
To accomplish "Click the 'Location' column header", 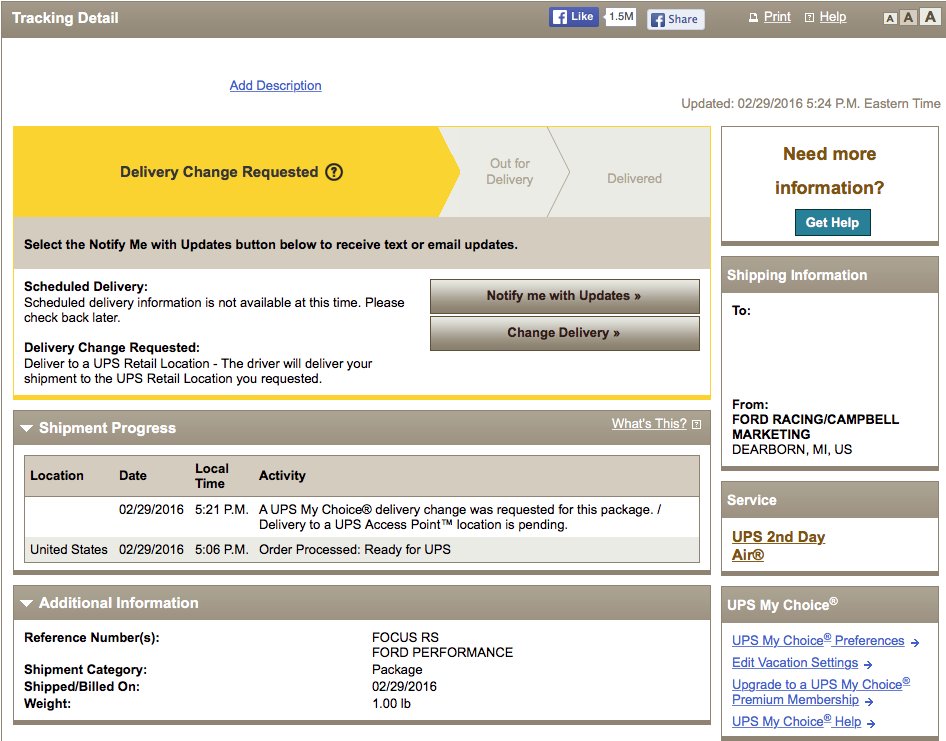I will pos(57,475).
